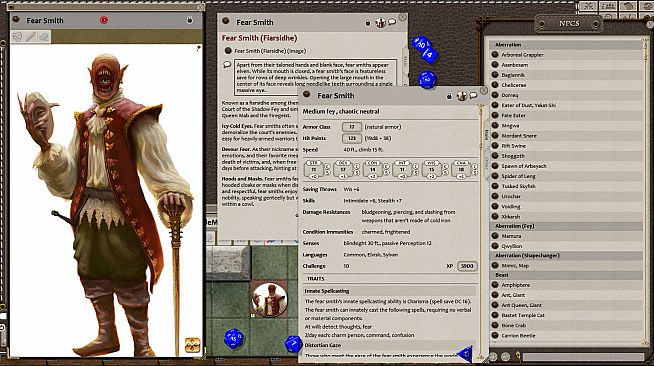This screenshot has width=654, height=366.
Task: Open Eater of Dust, Yakat-Shi entry
Action: tap(528, 105)
